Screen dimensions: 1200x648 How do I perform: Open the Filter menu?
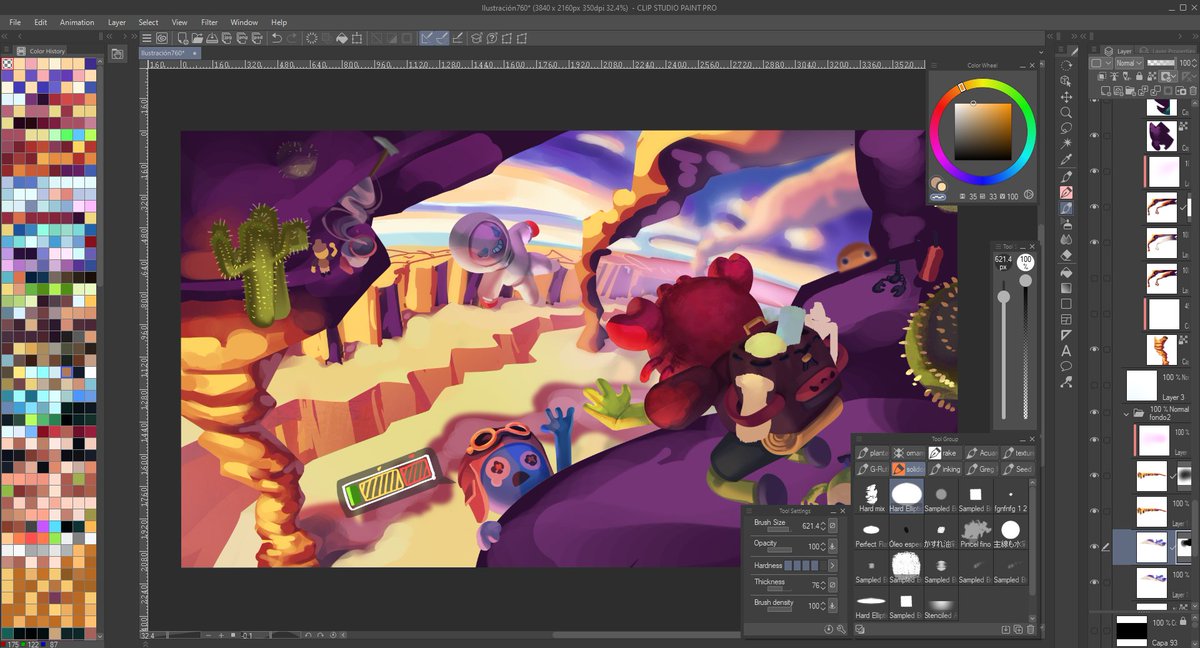pyautogui.click(x=209, y=22)
